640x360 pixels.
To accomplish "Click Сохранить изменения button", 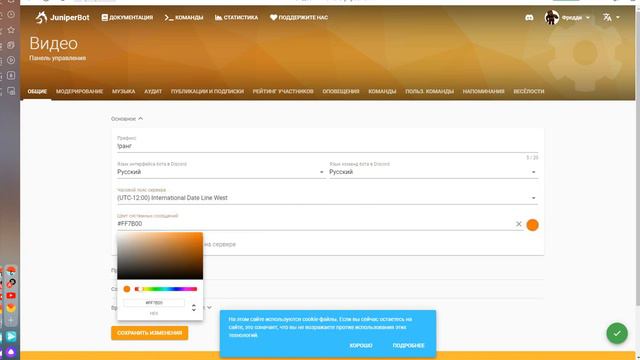I will click(x=149, y=333).
